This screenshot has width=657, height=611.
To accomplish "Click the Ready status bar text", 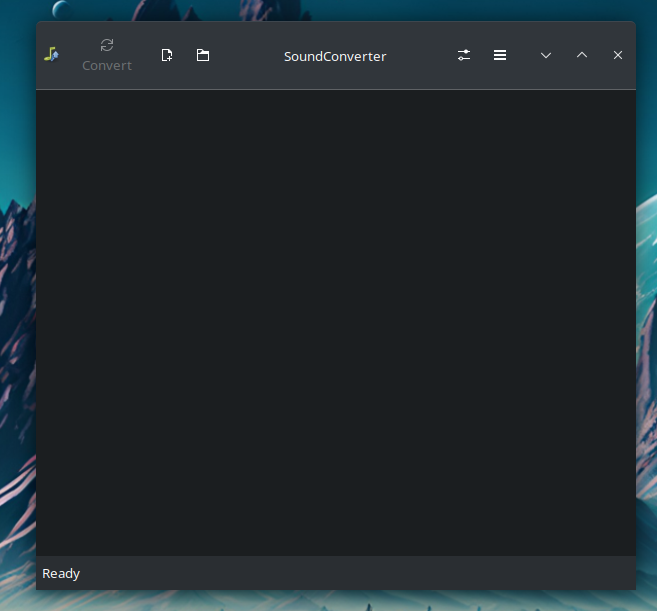I will point(61,573).
